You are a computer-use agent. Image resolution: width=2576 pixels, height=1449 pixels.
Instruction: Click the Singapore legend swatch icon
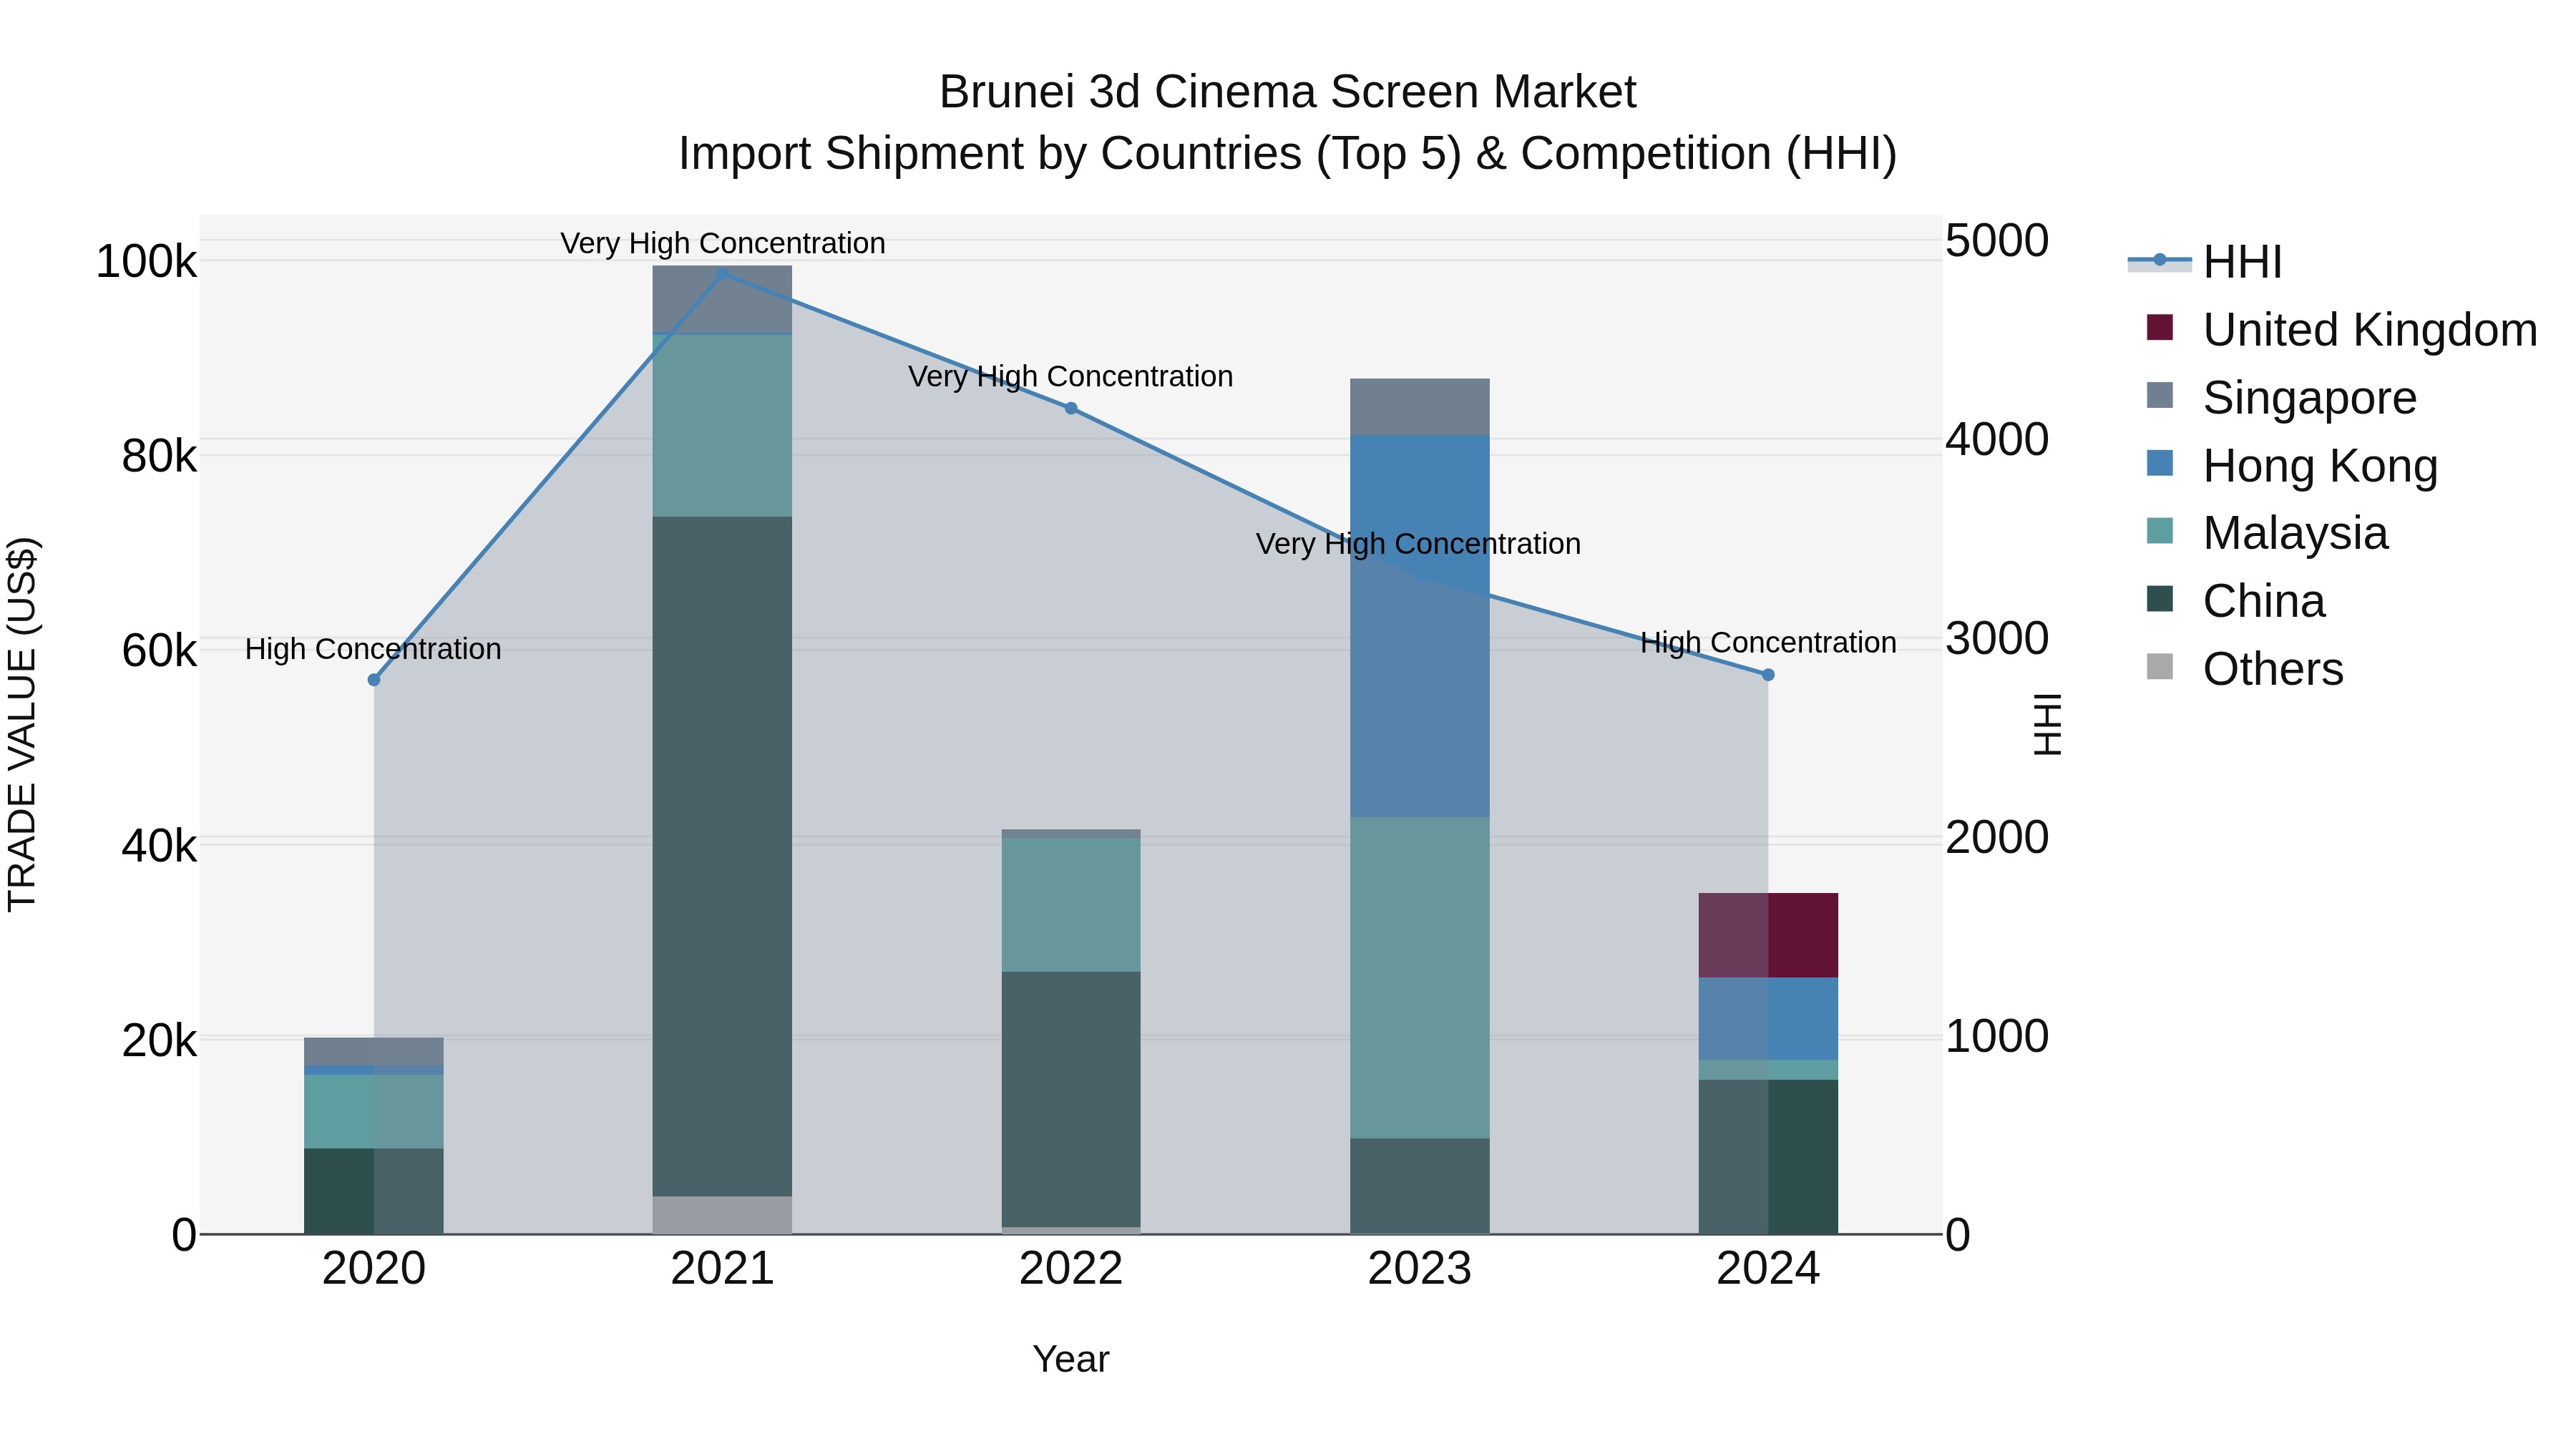(2160, 395)
